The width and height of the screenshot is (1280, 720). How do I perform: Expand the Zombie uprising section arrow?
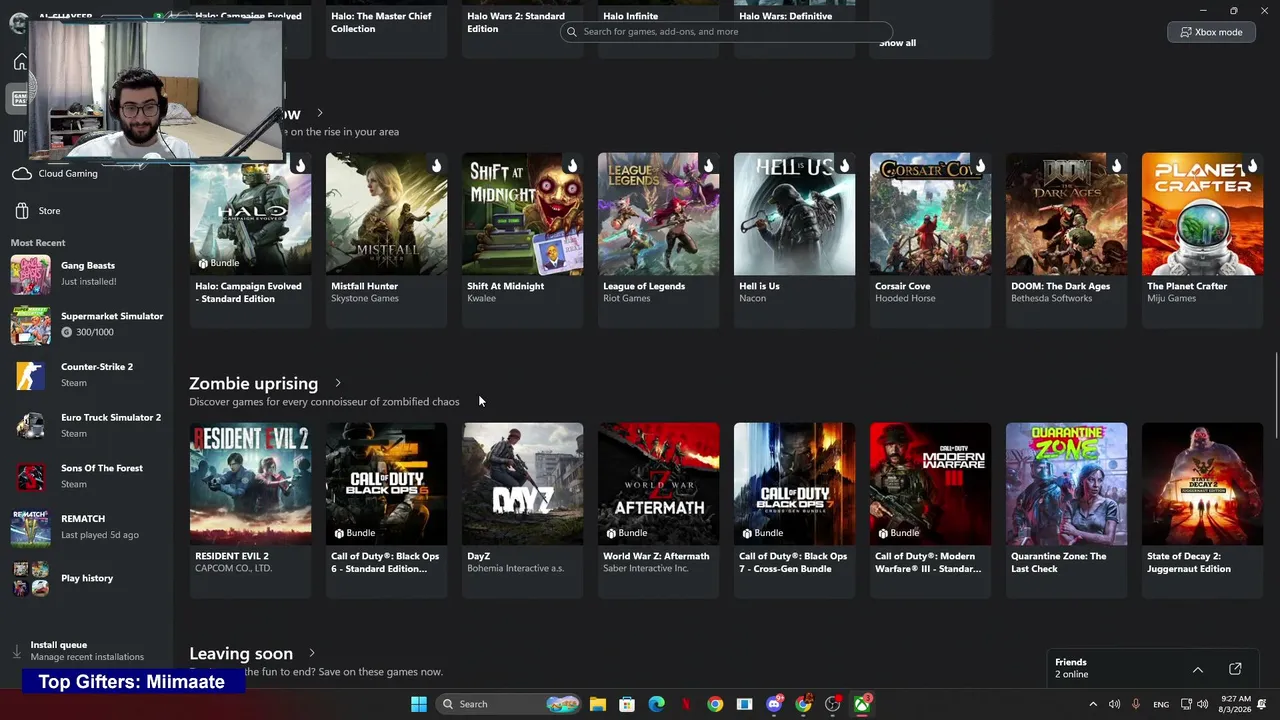pyautogui.click(x=338, y=383)
